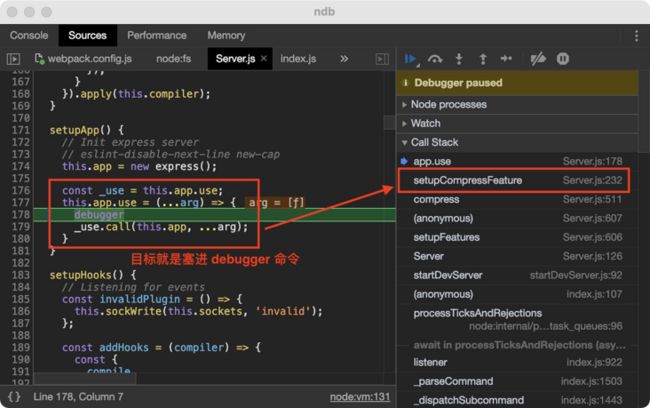Screen dimensions: 650x408
Task: Open the Performance tab
Action: 157,36
